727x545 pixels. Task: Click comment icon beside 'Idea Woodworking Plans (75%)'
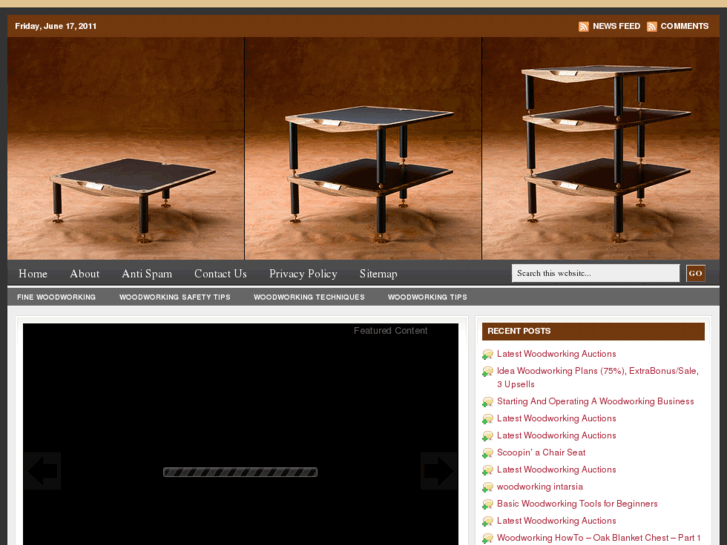tap(487, 372)
